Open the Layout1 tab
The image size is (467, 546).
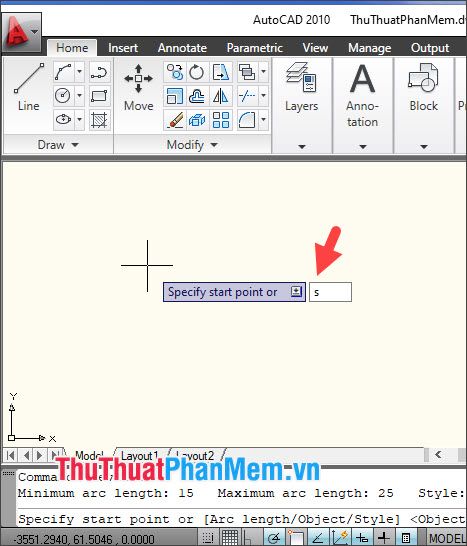(139, 455)
